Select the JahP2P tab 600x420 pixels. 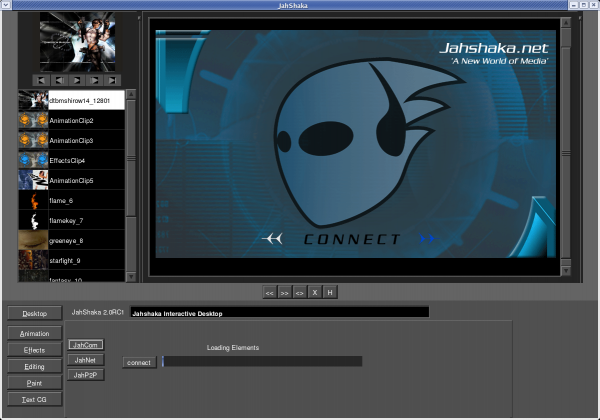(85, 374)
